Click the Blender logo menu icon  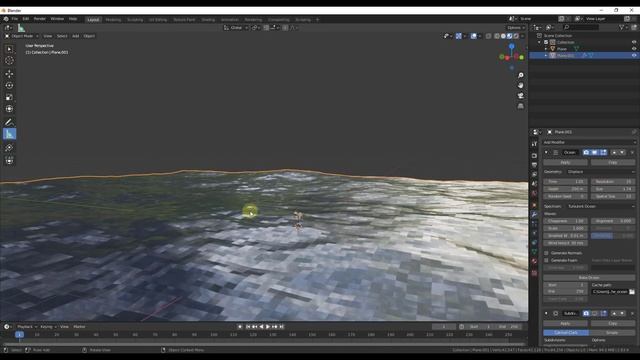pyautogui.click(x=6, y=19)
